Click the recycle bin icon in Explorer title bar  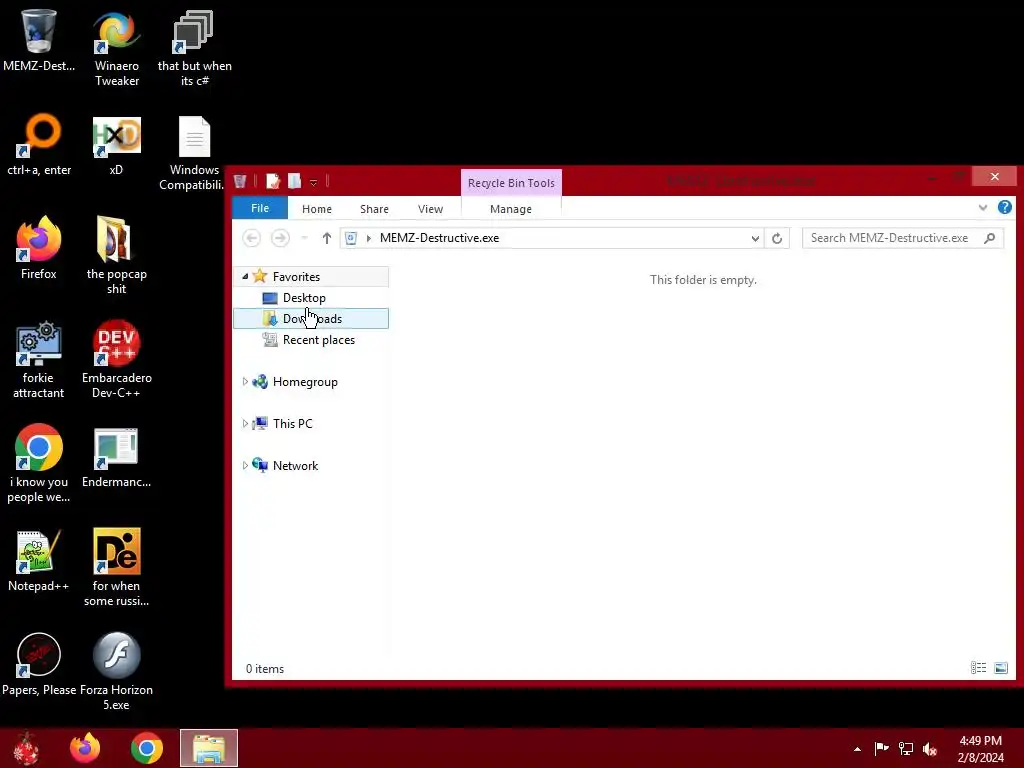(240, 181)
